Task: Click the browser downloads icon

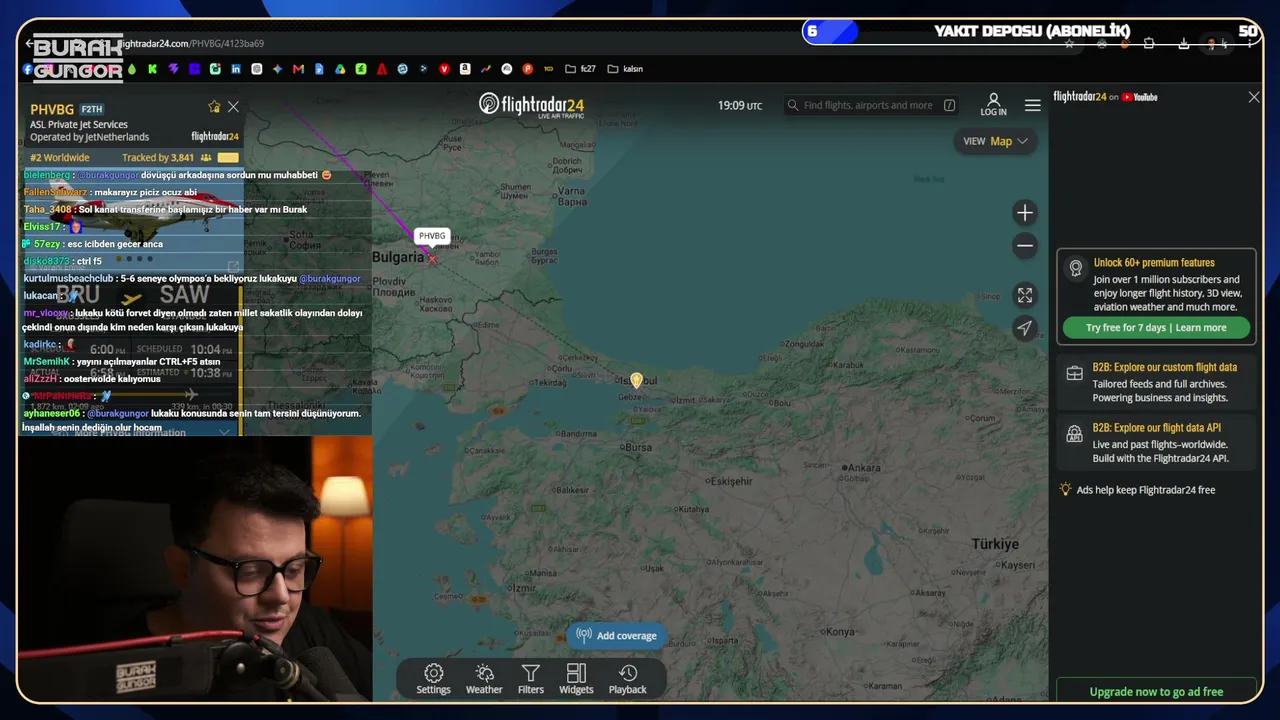Action: [x=1184, y=44]
